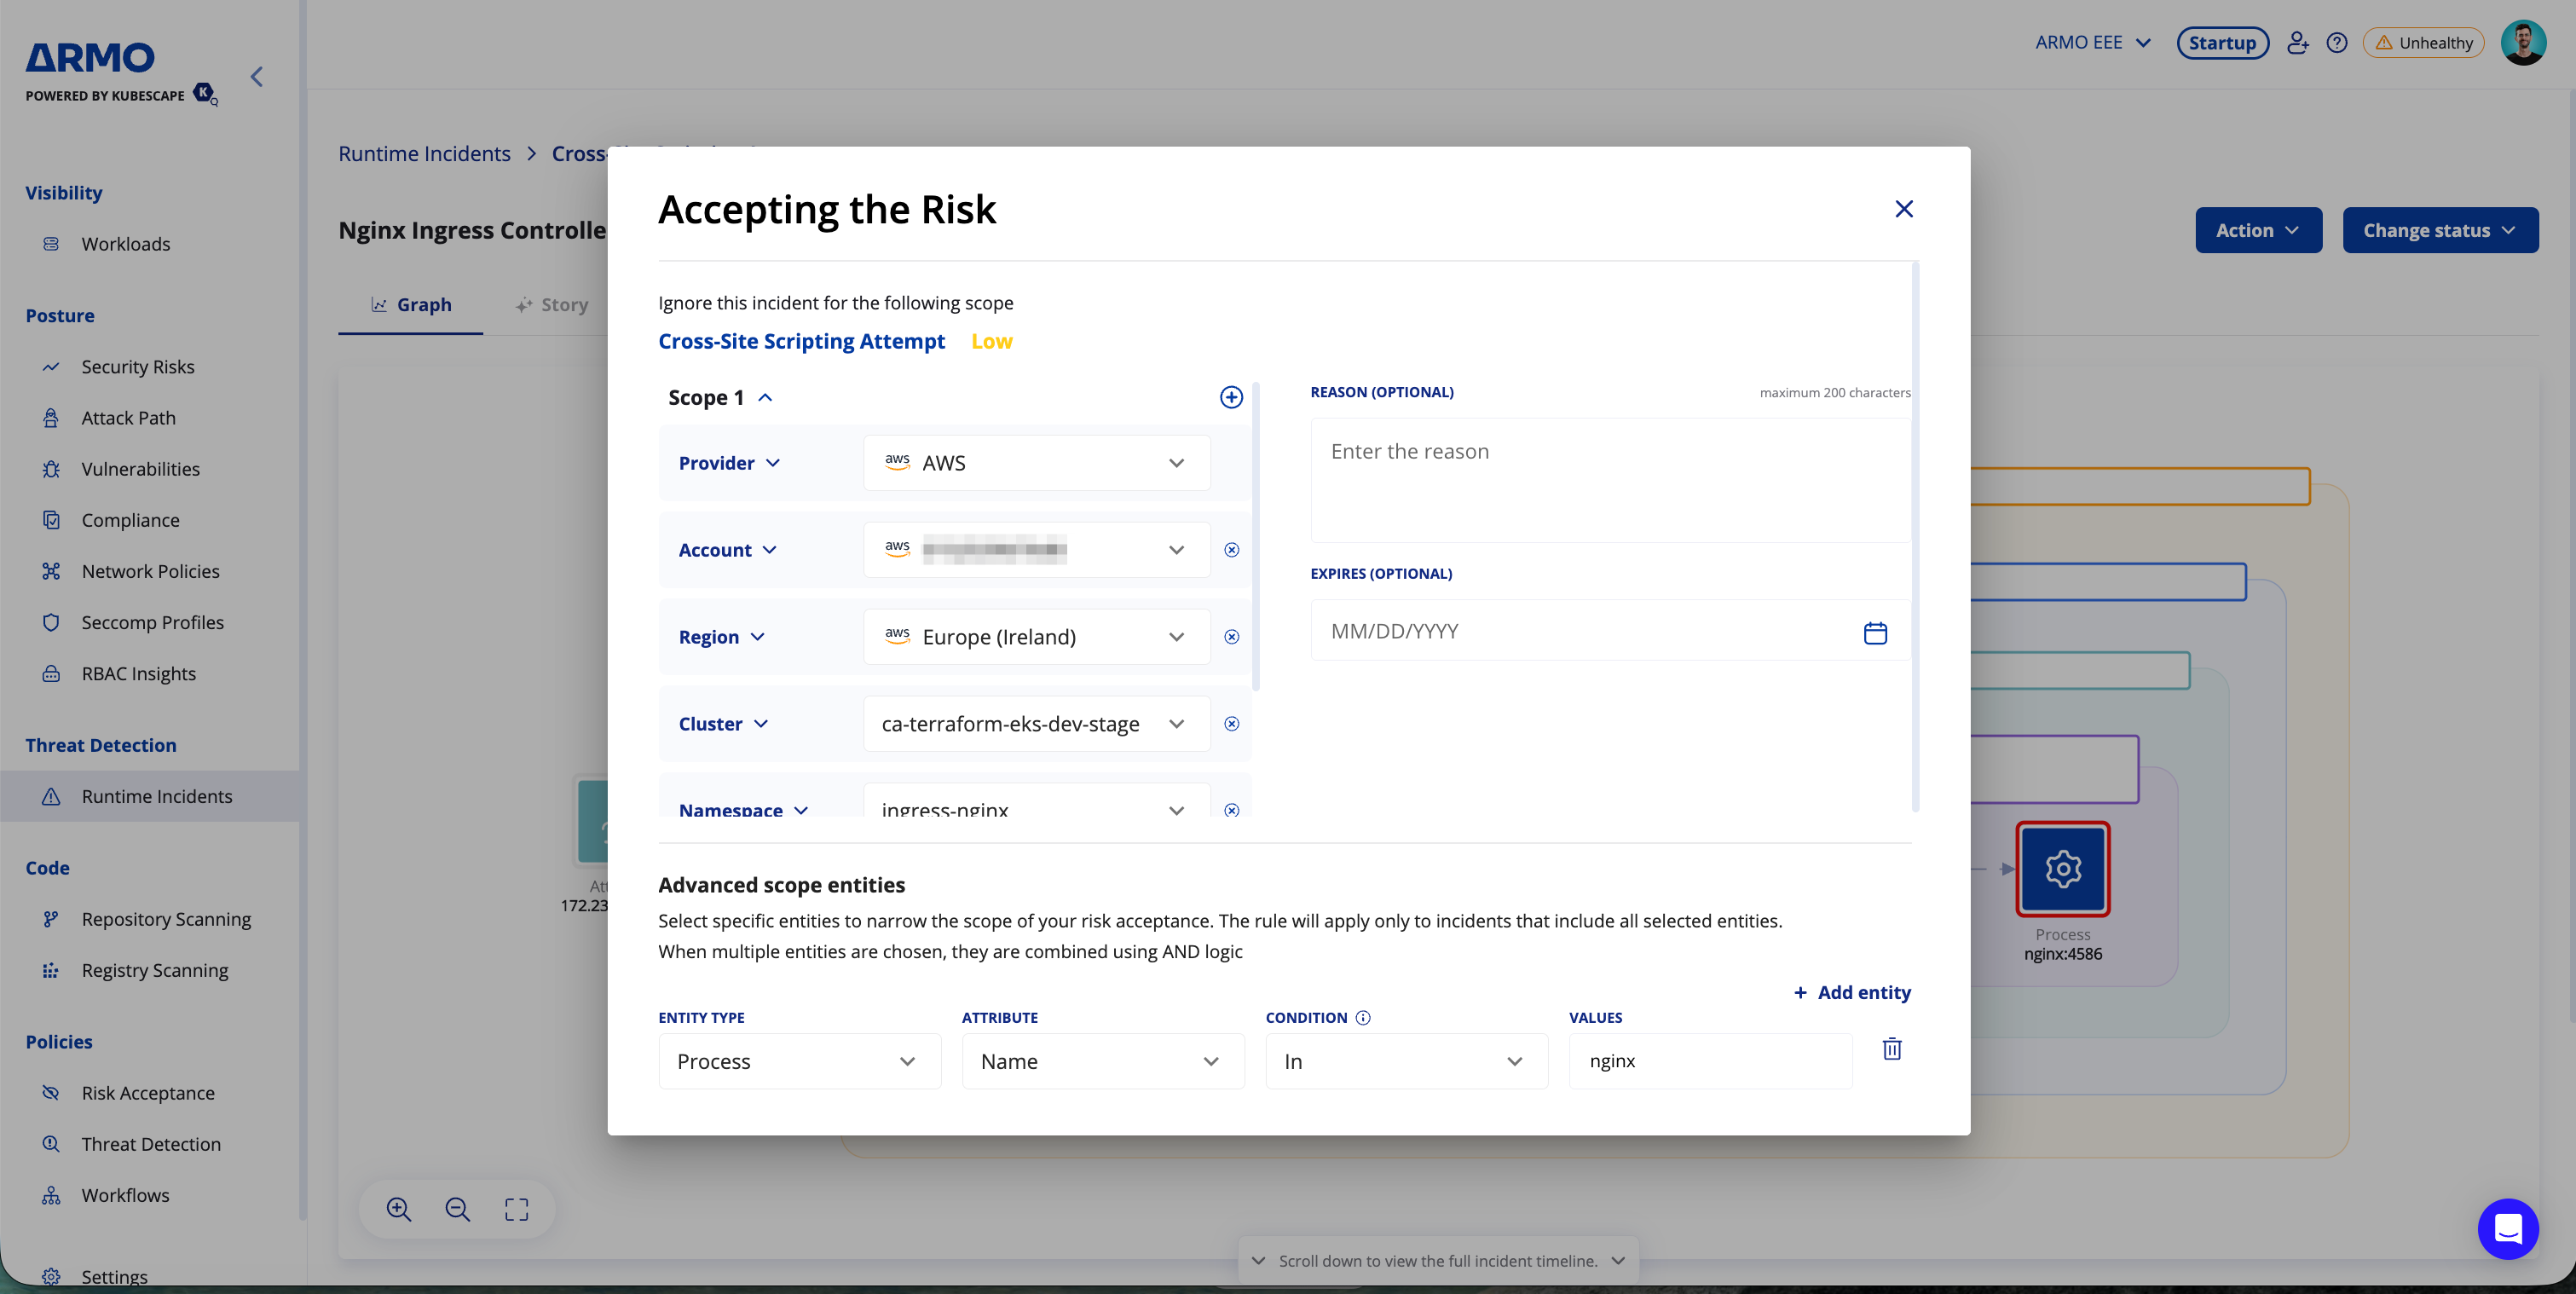The width and height of the screenshot is (2576, 1294).
Task: Open Risk Acceptance in the sidebar
Action: click(x=148, y=1093)
